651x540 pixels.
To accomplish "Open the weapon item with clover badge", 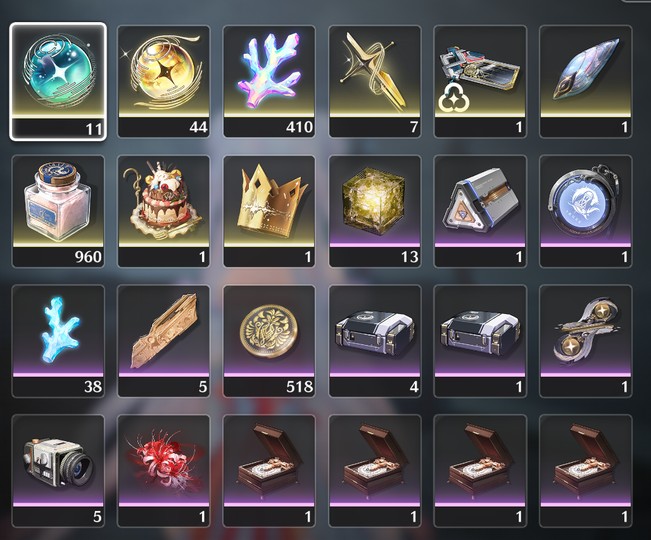I will click(480, 81).
